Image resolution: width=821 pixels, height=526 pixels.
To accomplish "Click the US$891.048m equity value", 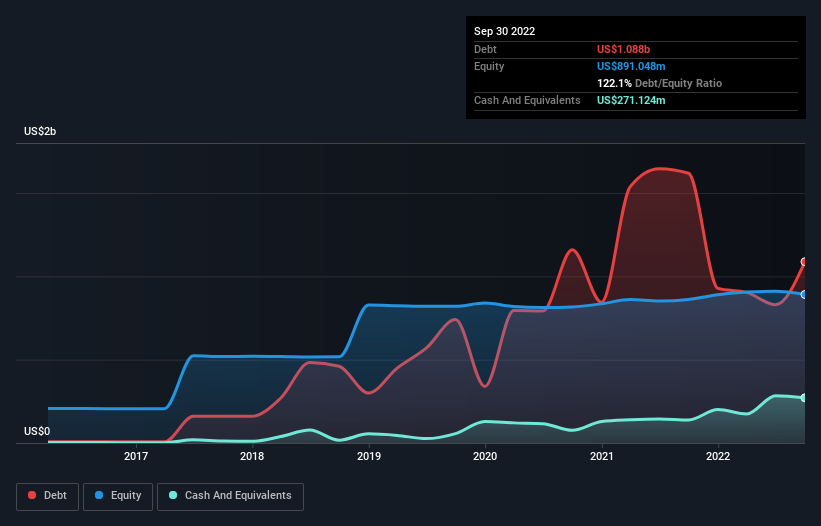I will pos(631,66).
